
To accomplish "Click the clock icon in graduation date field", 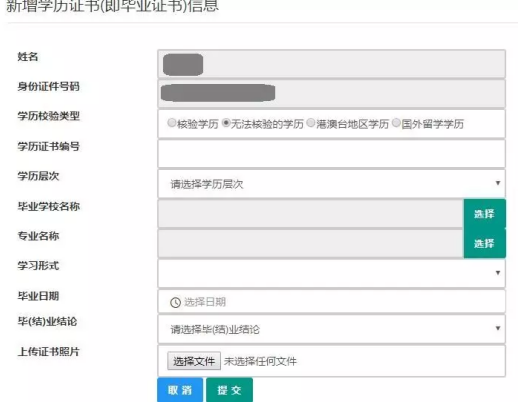I will coord(175,302).
